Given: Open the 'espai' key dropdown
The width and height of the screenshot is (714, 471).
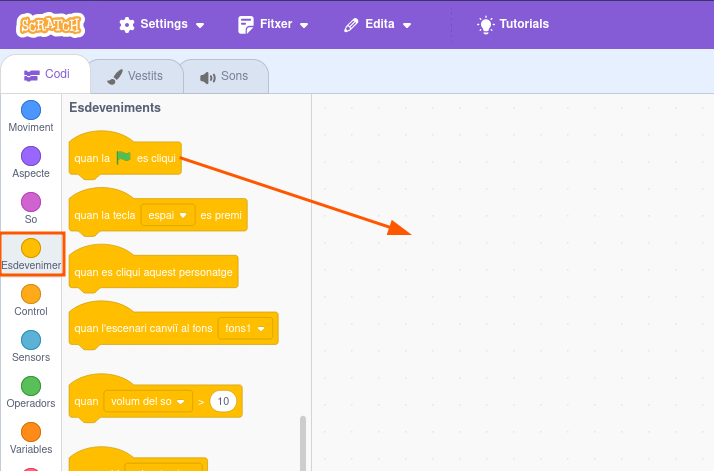Looking at the screenshot, I should (168, 215).
